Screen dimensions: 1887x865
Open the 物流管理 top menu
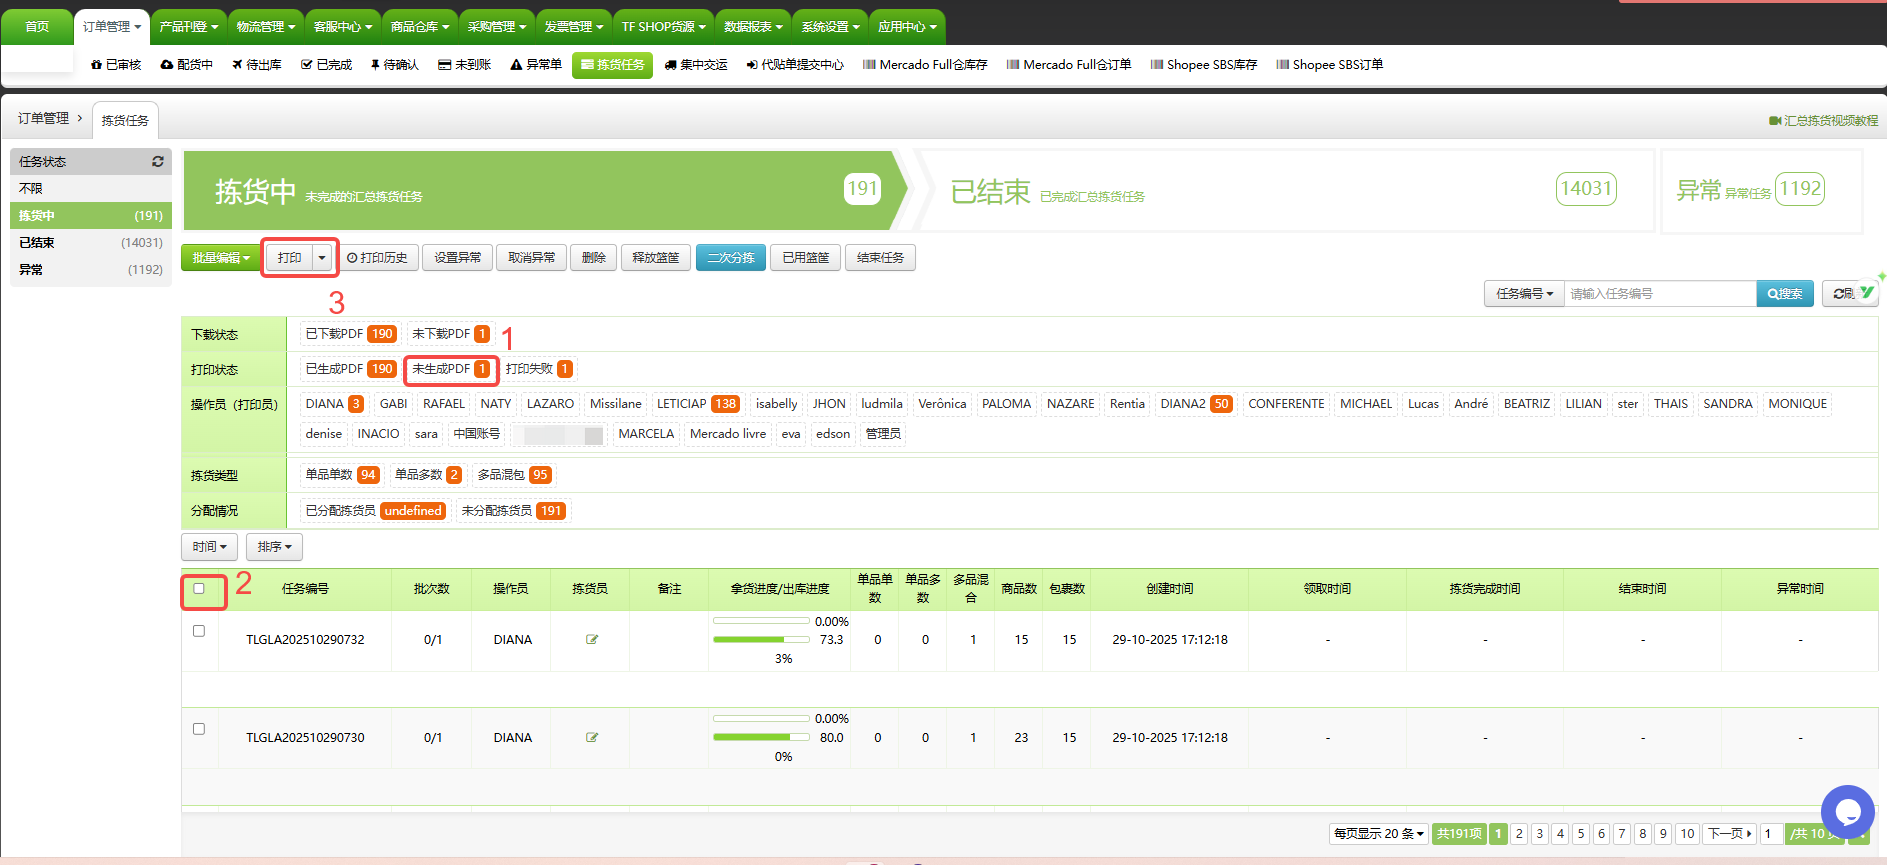(x=266, y=27)
